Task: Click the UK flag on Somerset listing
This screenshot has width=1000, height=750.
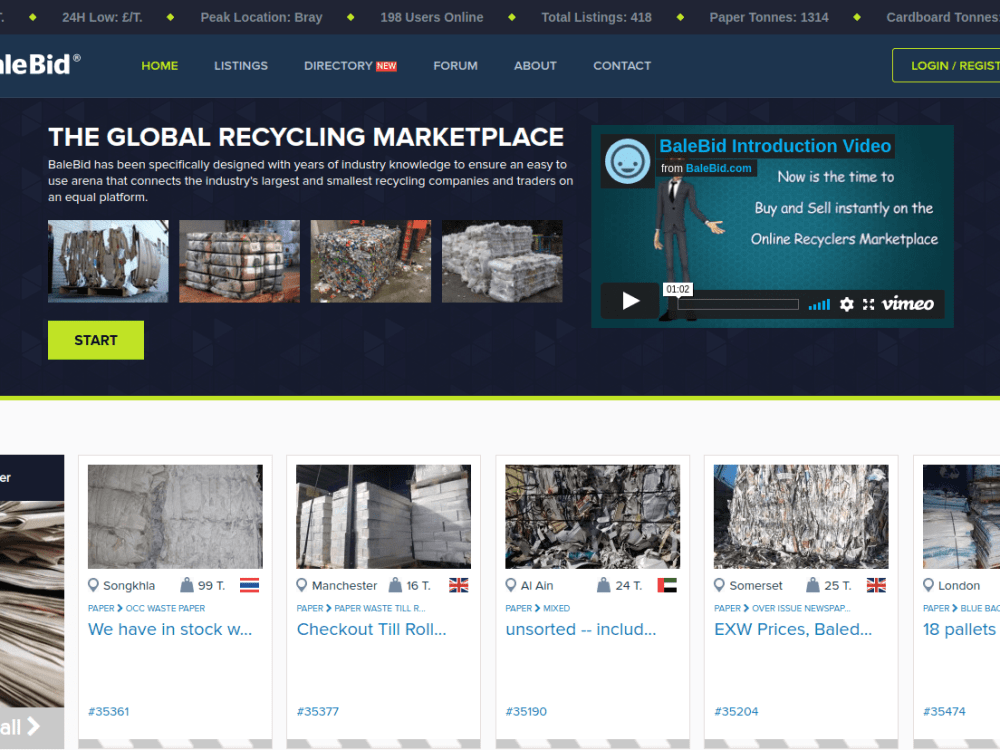Action: pos(876,585)
